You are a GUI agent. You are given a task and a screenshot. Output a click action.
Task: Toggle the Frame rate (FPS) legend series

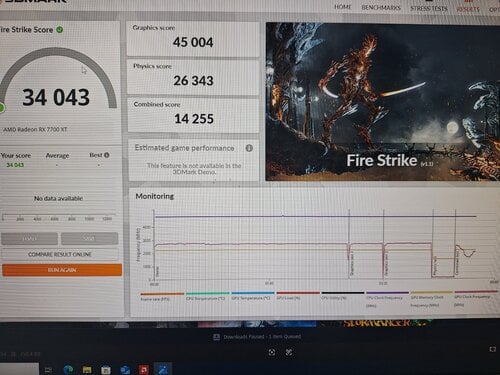(162, 296)
